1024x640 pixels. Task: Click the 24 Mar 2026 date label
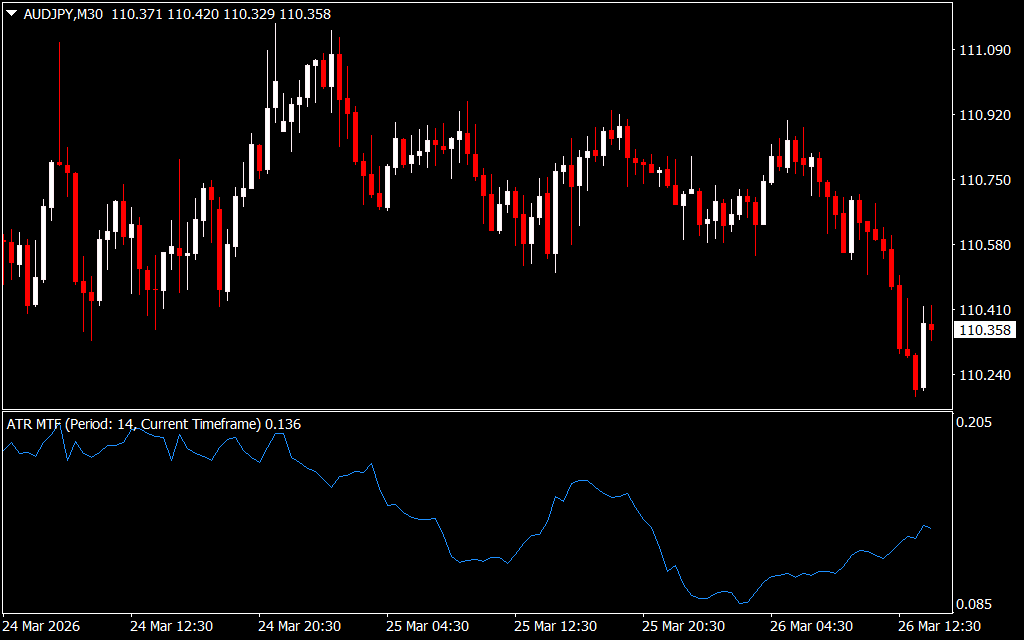pos(42,626)
